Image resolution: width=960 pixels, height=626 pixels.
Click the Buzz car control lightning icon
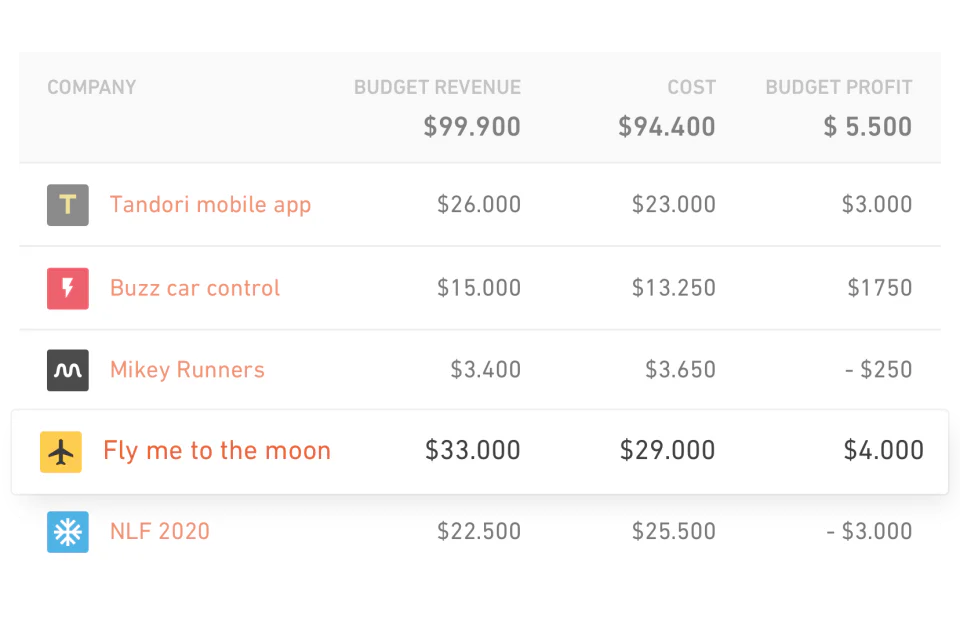[68, 288]
